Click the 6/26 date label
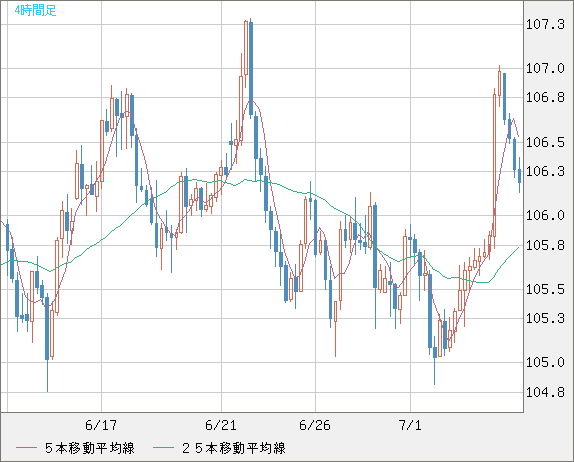Image resolution: width=574 pixels, height=462 pixels. click(x=315, y=425)
